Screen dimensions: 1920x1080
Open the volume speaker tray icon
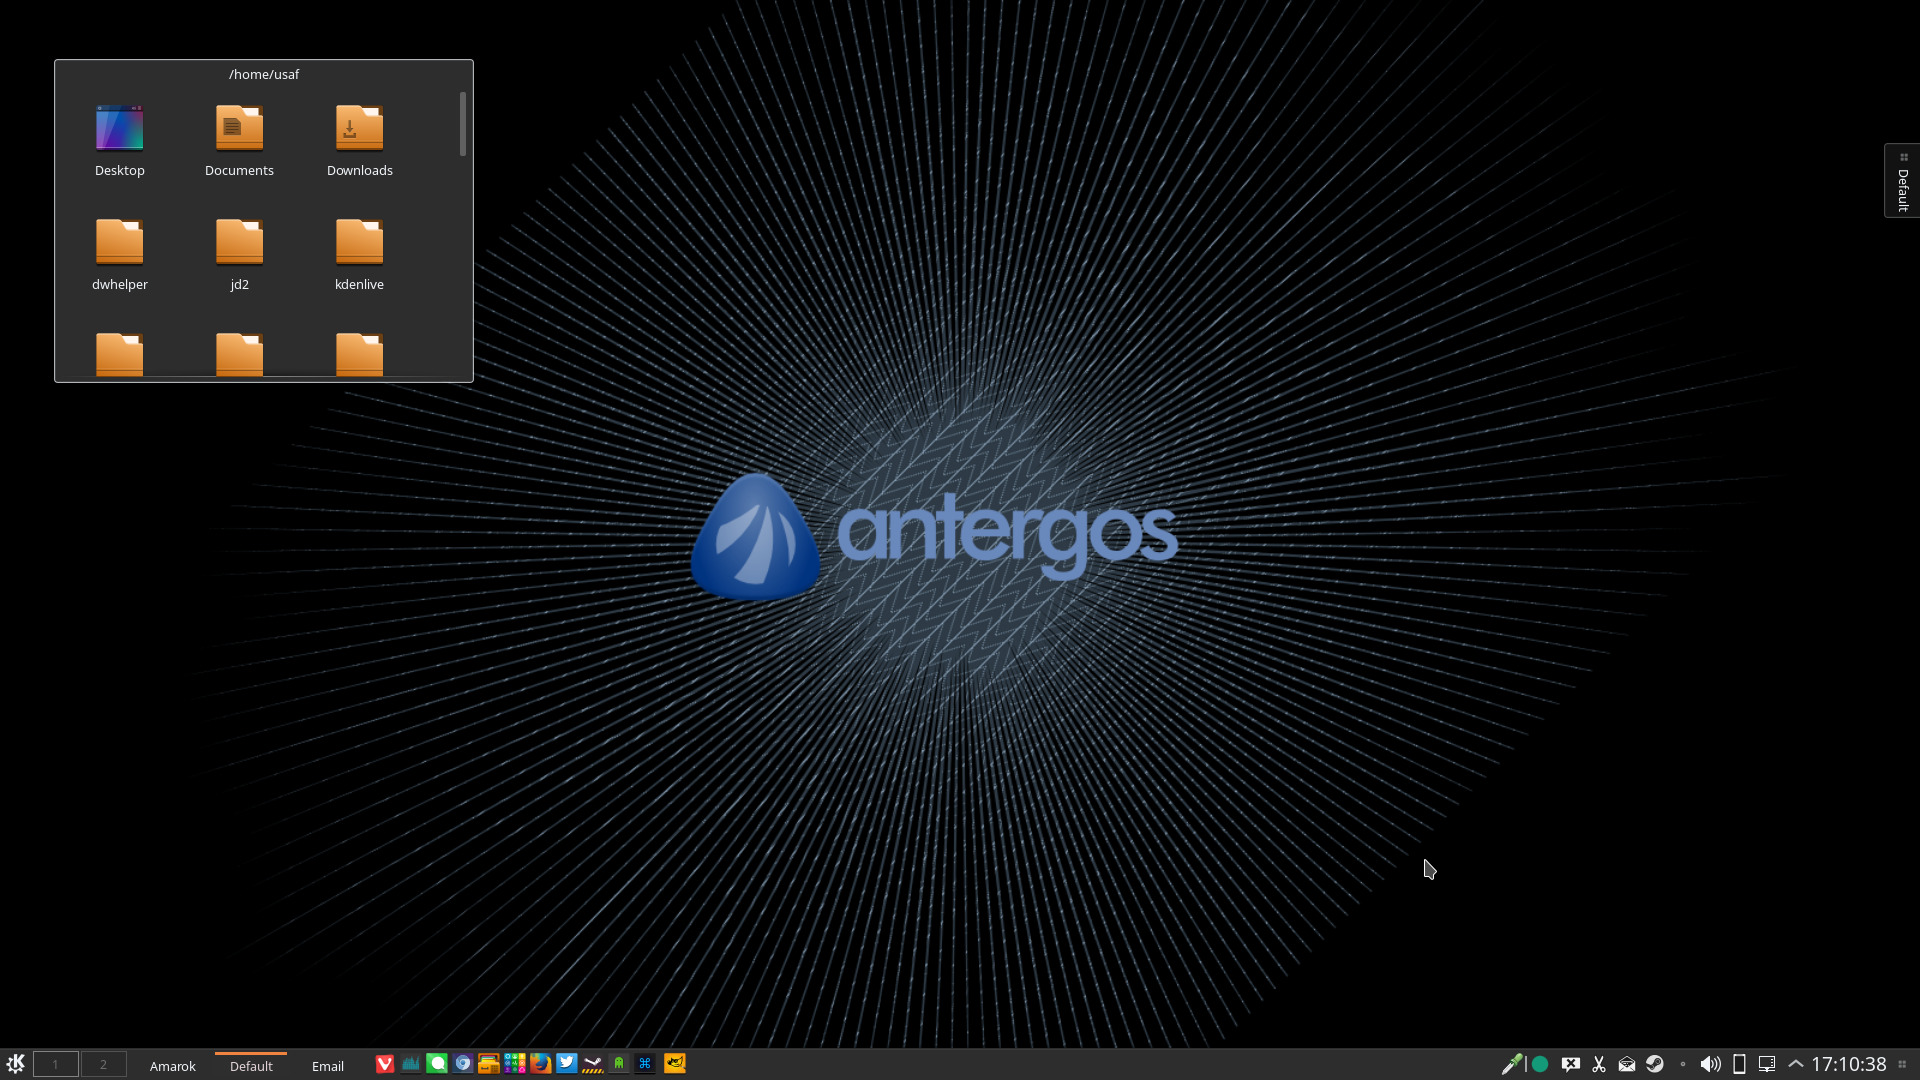coord(1711,1064)
